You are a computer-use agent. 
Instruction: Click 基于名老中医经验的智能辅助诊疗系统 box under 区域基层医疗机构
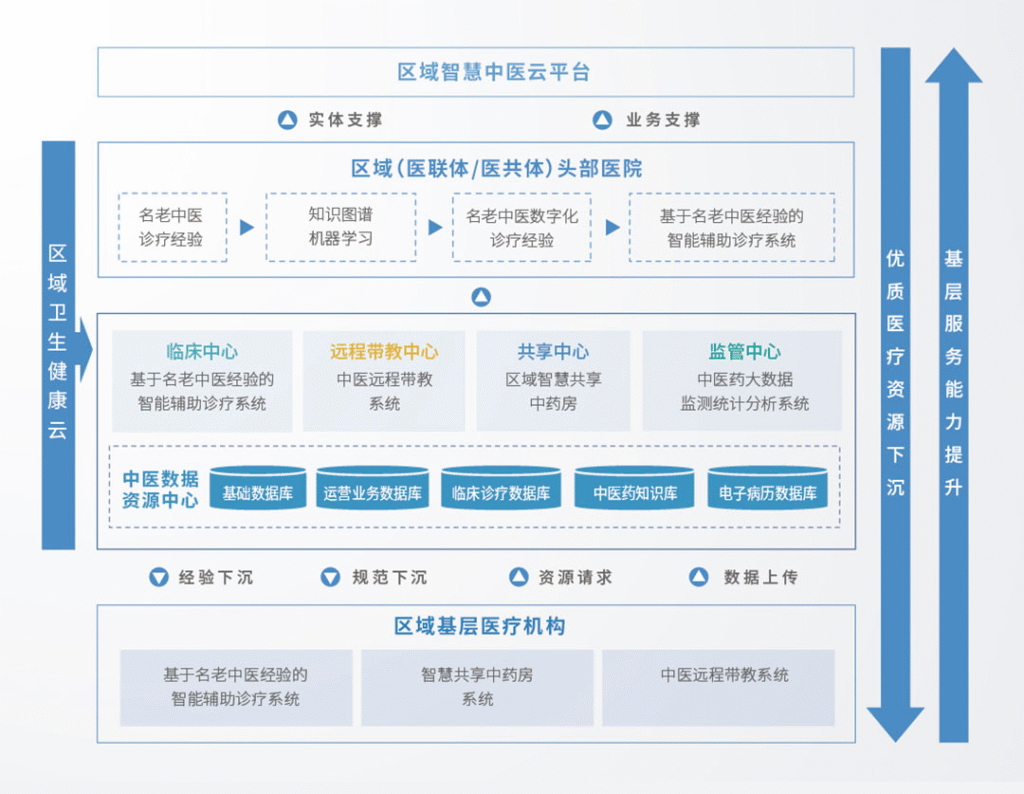click(236, 688)
